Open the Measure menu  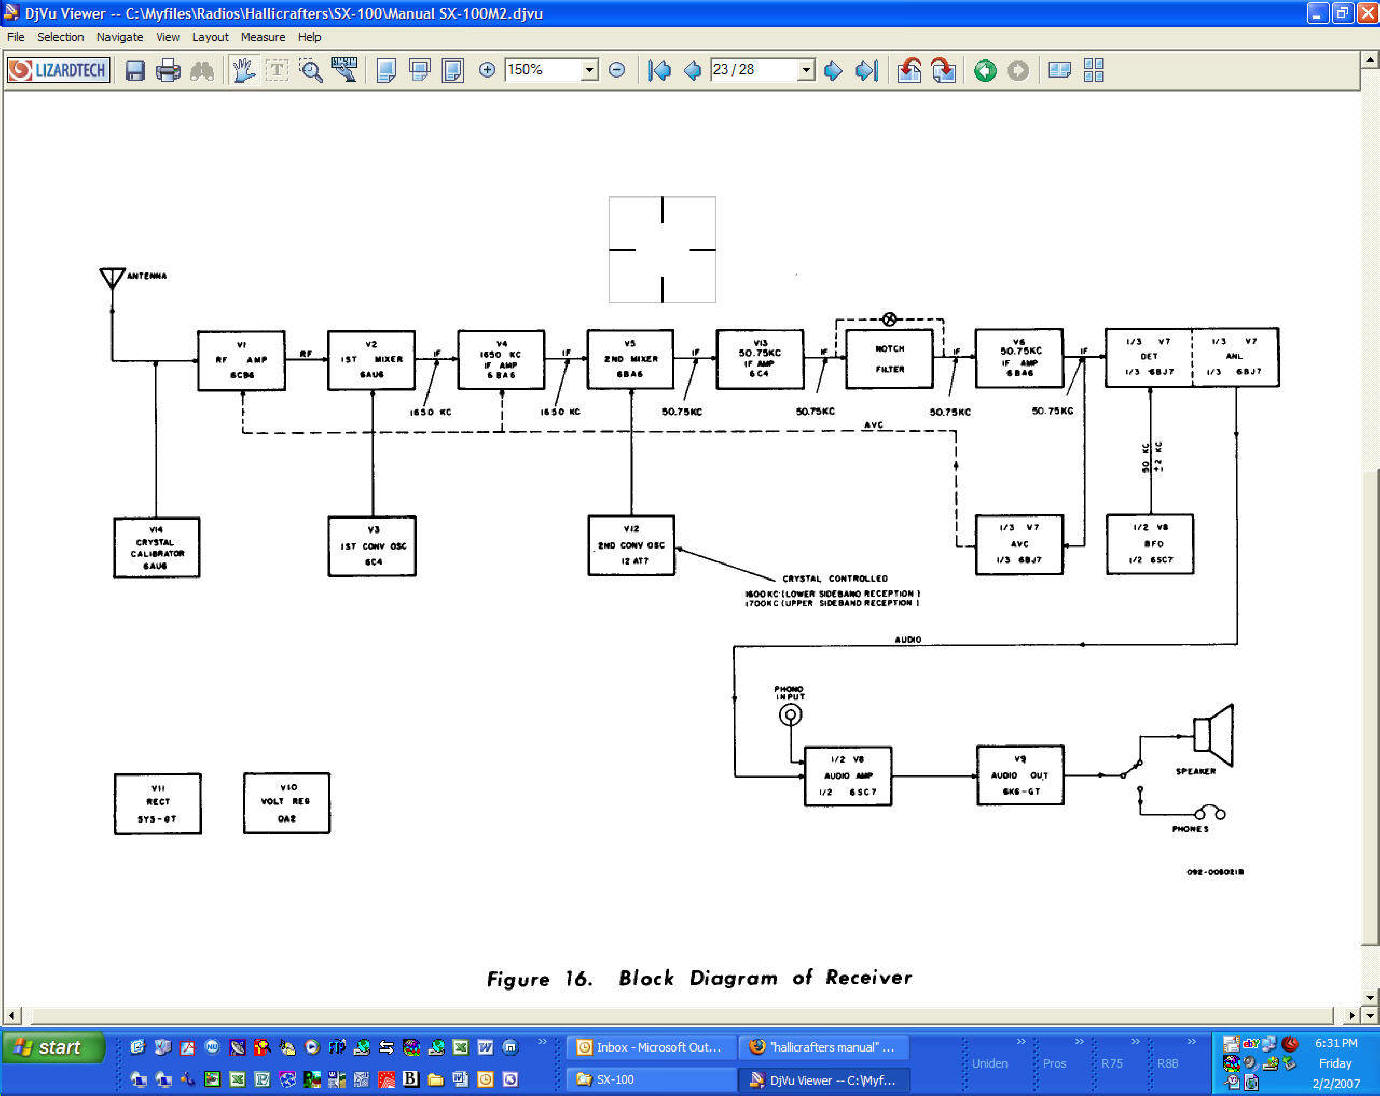[x=263, y=37]
